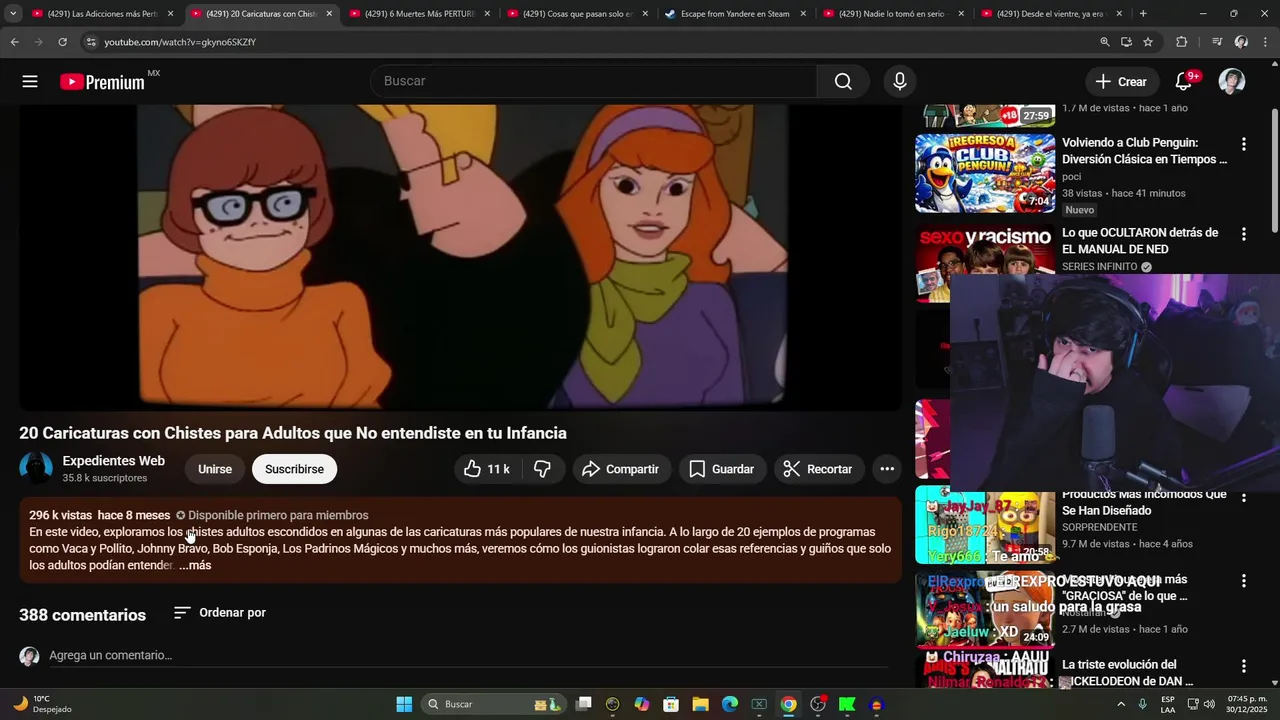Click Agrega un comentario field
Image resolution: width=1280 pixels, height=720 pixels.
[x=468, y=656]
